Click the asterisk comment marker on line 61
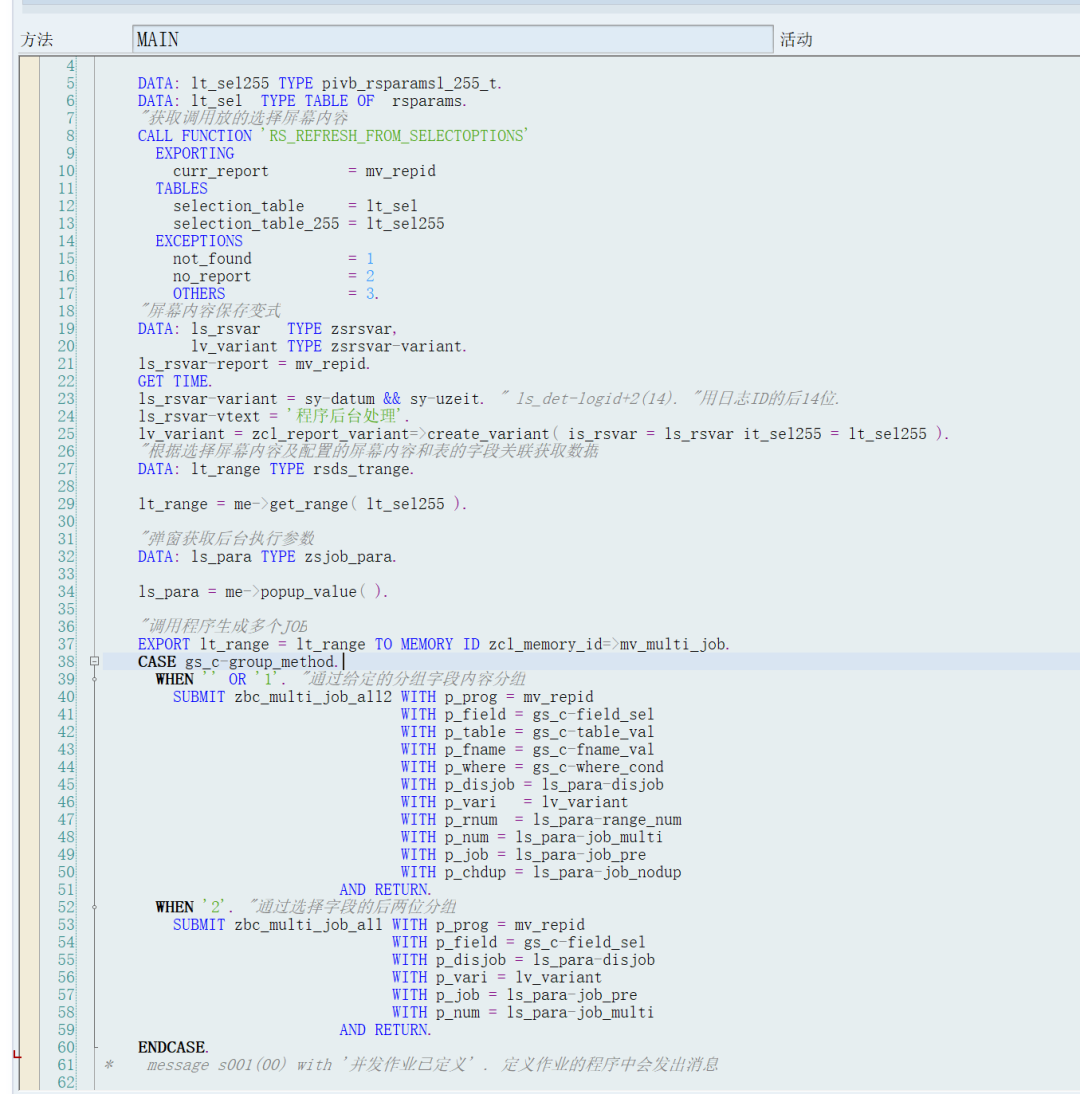The image size is (1080, 1094). 109,1065
